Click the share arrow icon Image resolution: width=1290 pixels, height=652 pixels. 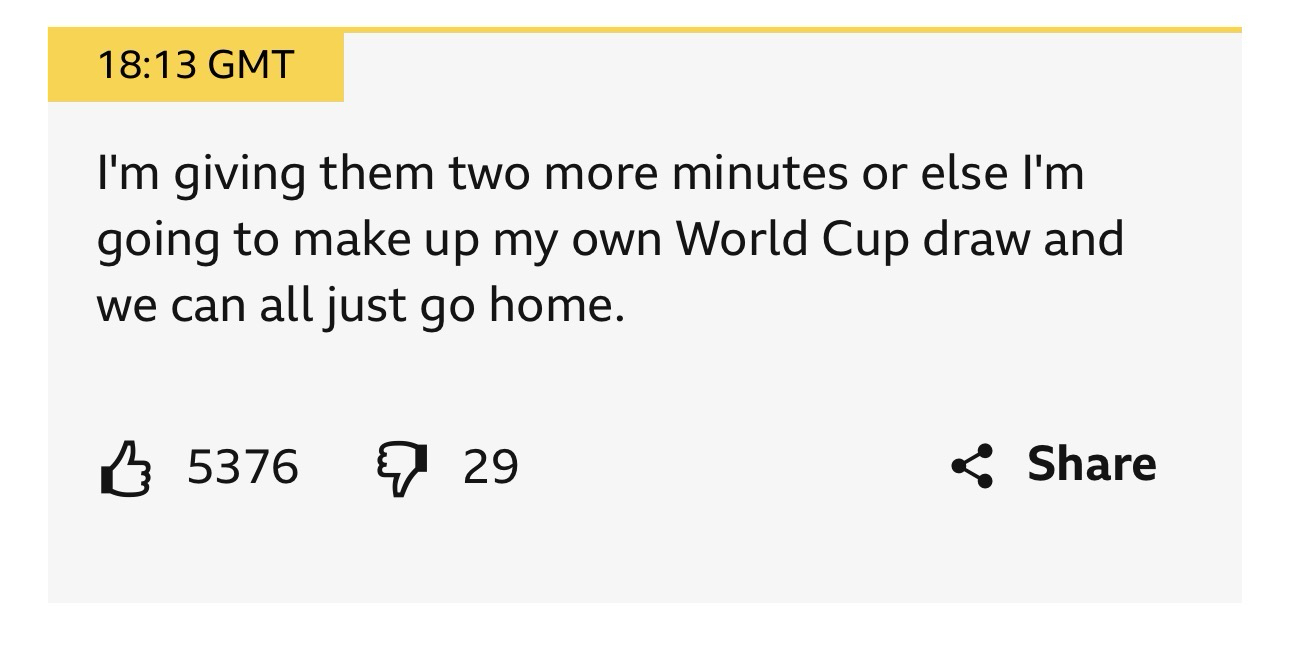coord(972,465)
